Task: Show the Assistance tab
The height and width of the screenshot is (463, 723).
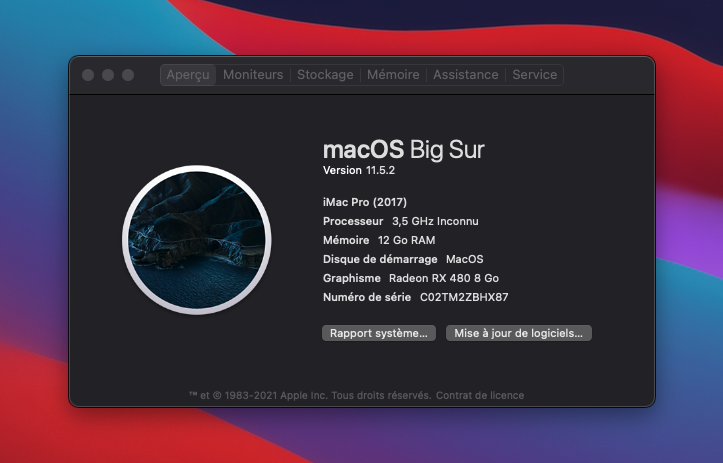Action: point(465,75)
